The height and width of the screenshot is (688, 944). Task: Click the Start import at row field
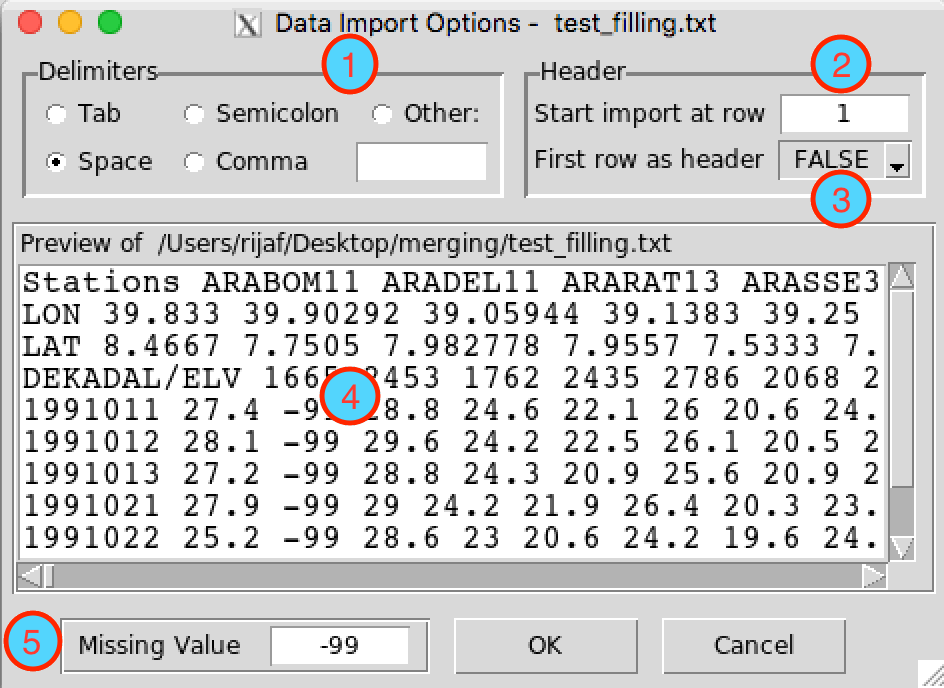pyautogui.click(x=844, y=113)
